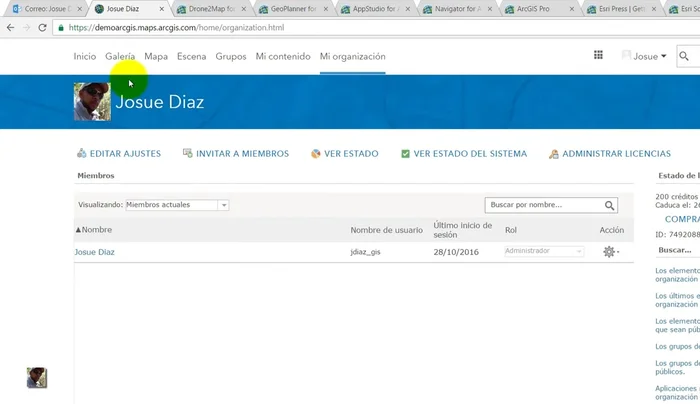Click the search icon in member search box
The image size is (700, 404).
(x=609, y=205)
